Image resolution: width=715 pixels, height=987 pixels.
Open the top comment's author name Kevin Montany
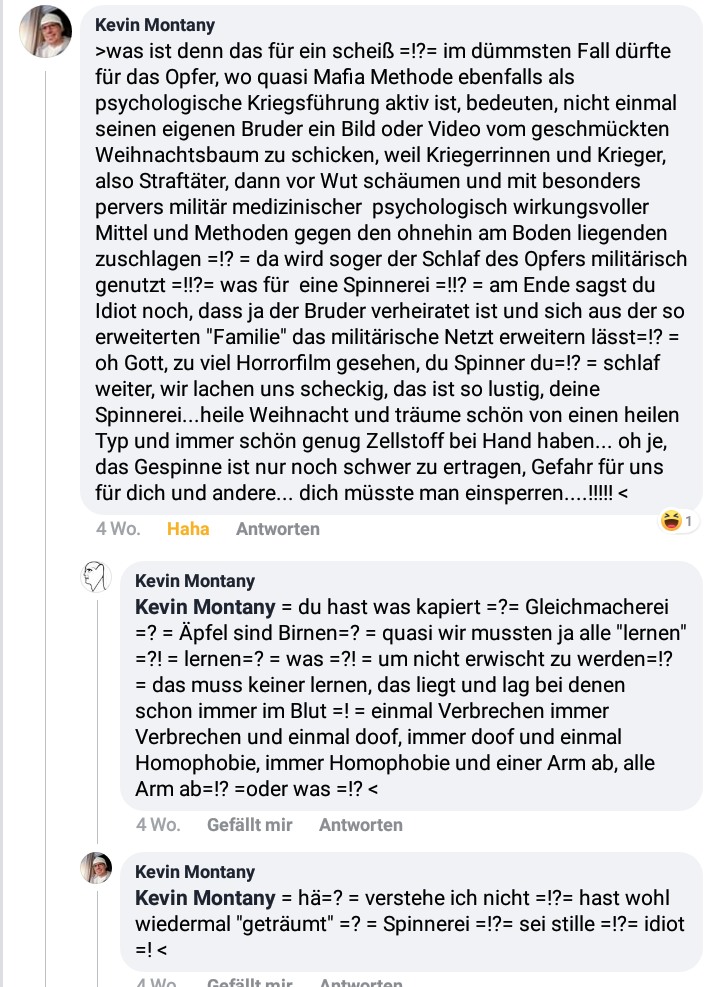point(155,25)
